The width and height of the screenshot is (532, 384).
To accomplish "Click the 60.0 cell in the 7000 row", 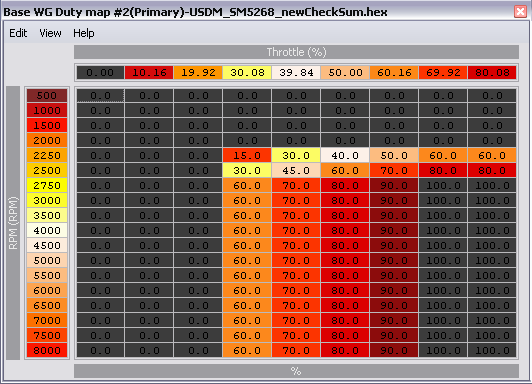I will click(x=247, y=321).
